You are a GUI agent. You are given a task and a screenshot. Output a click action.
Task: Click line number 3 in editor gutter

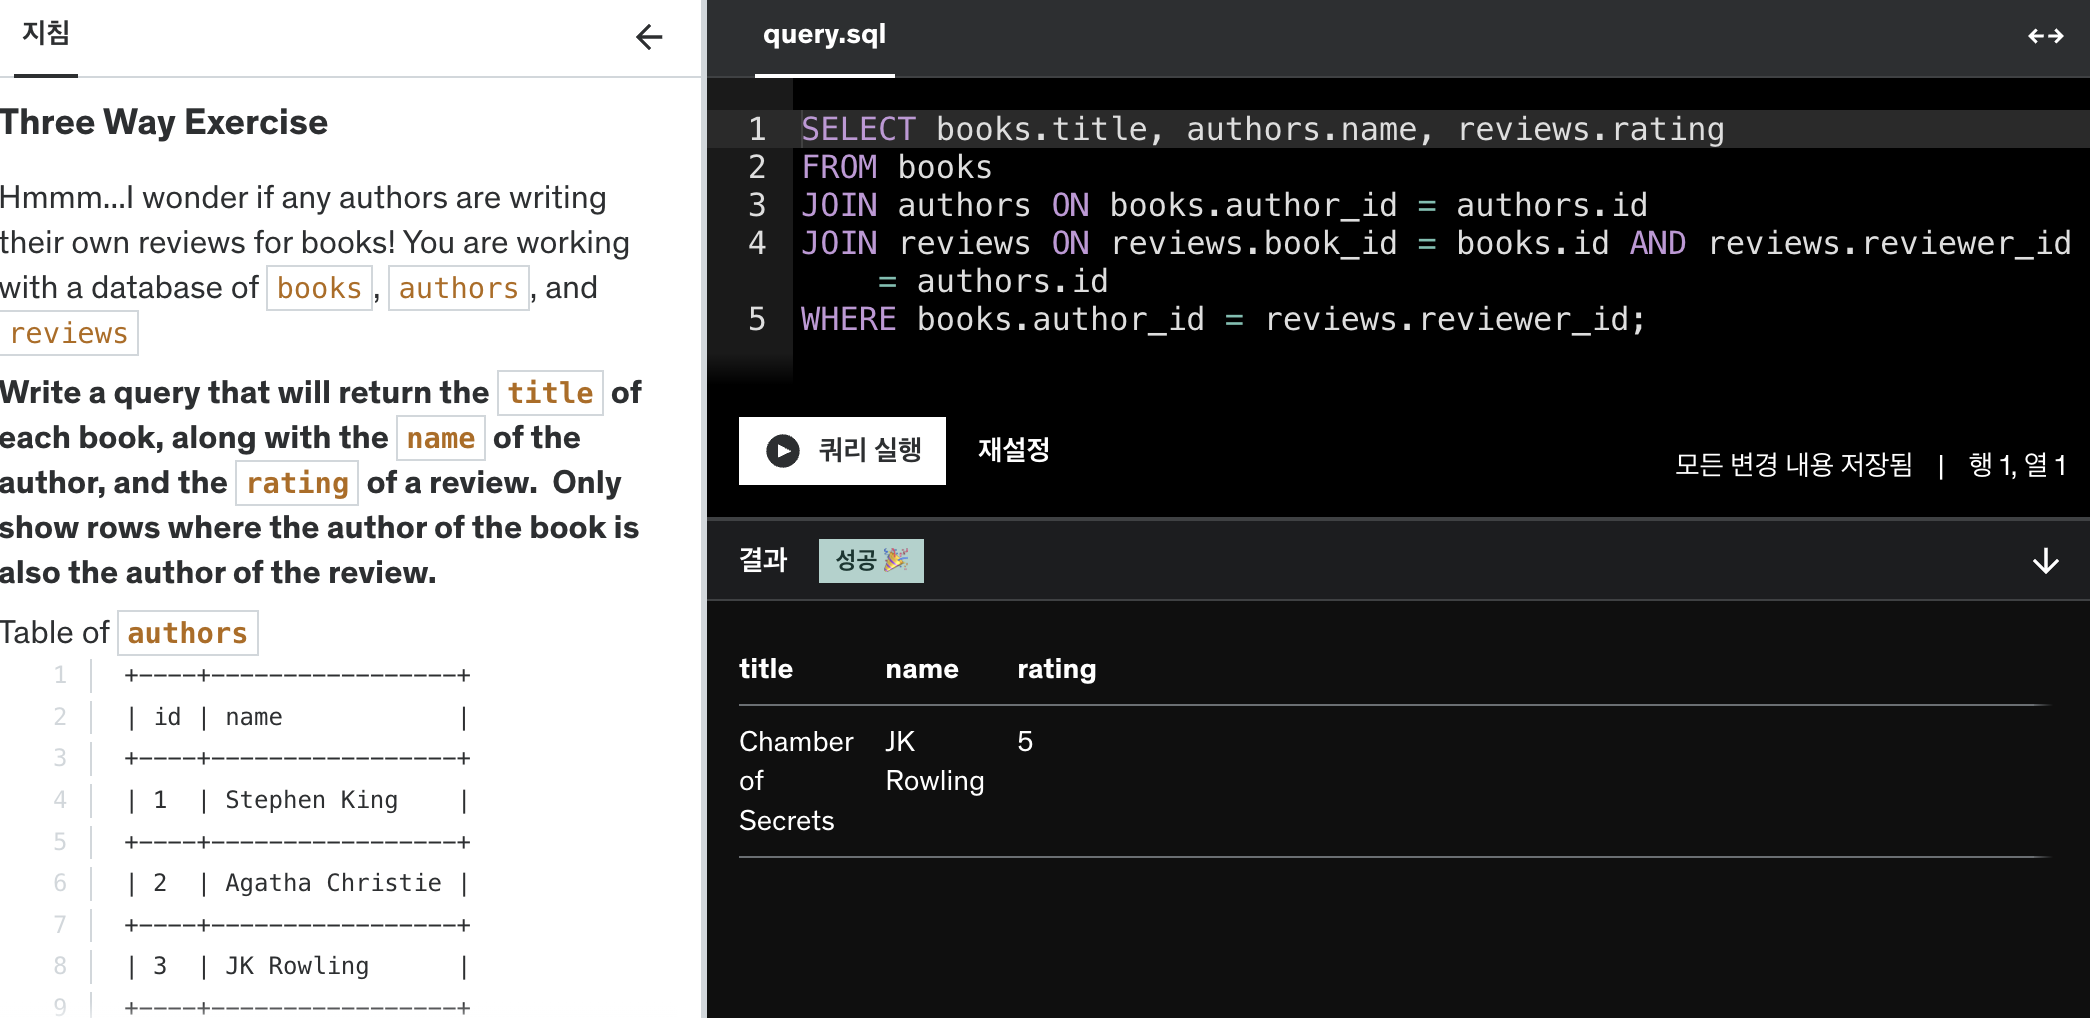757,205
